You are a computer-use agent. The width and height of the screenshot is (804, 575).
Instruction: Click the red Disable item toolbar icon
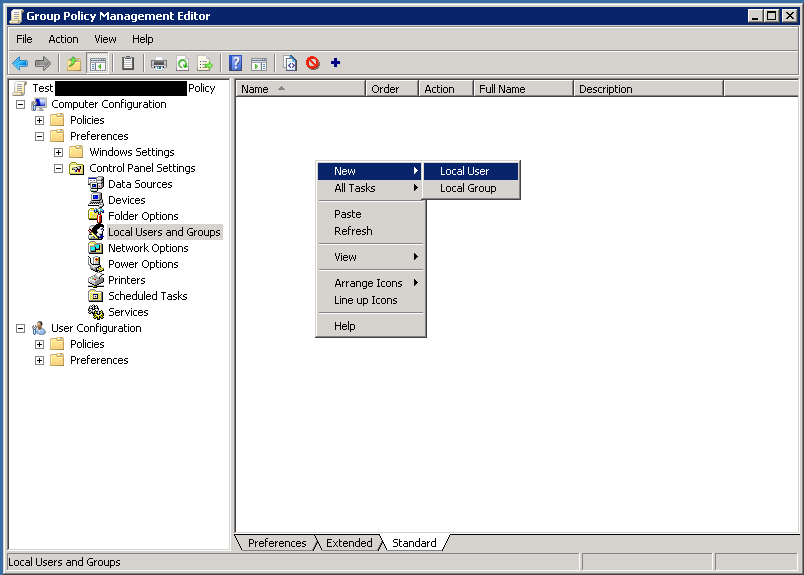(313, 63)
